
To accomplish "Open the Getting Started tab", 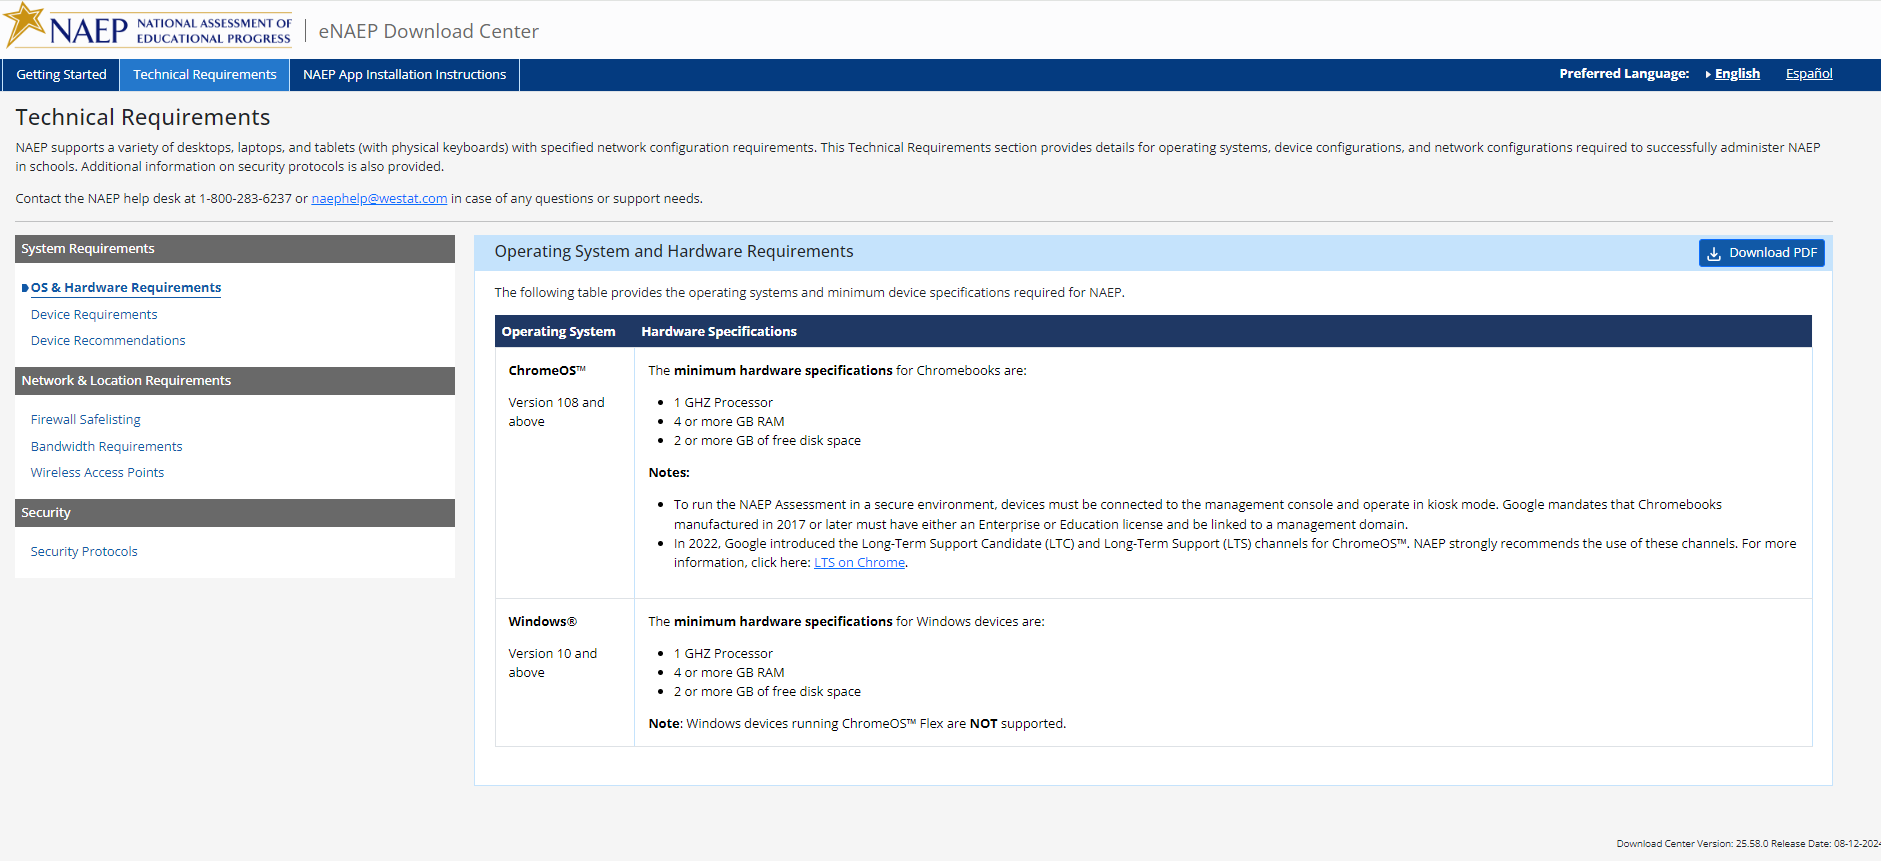I will point(61,75).
